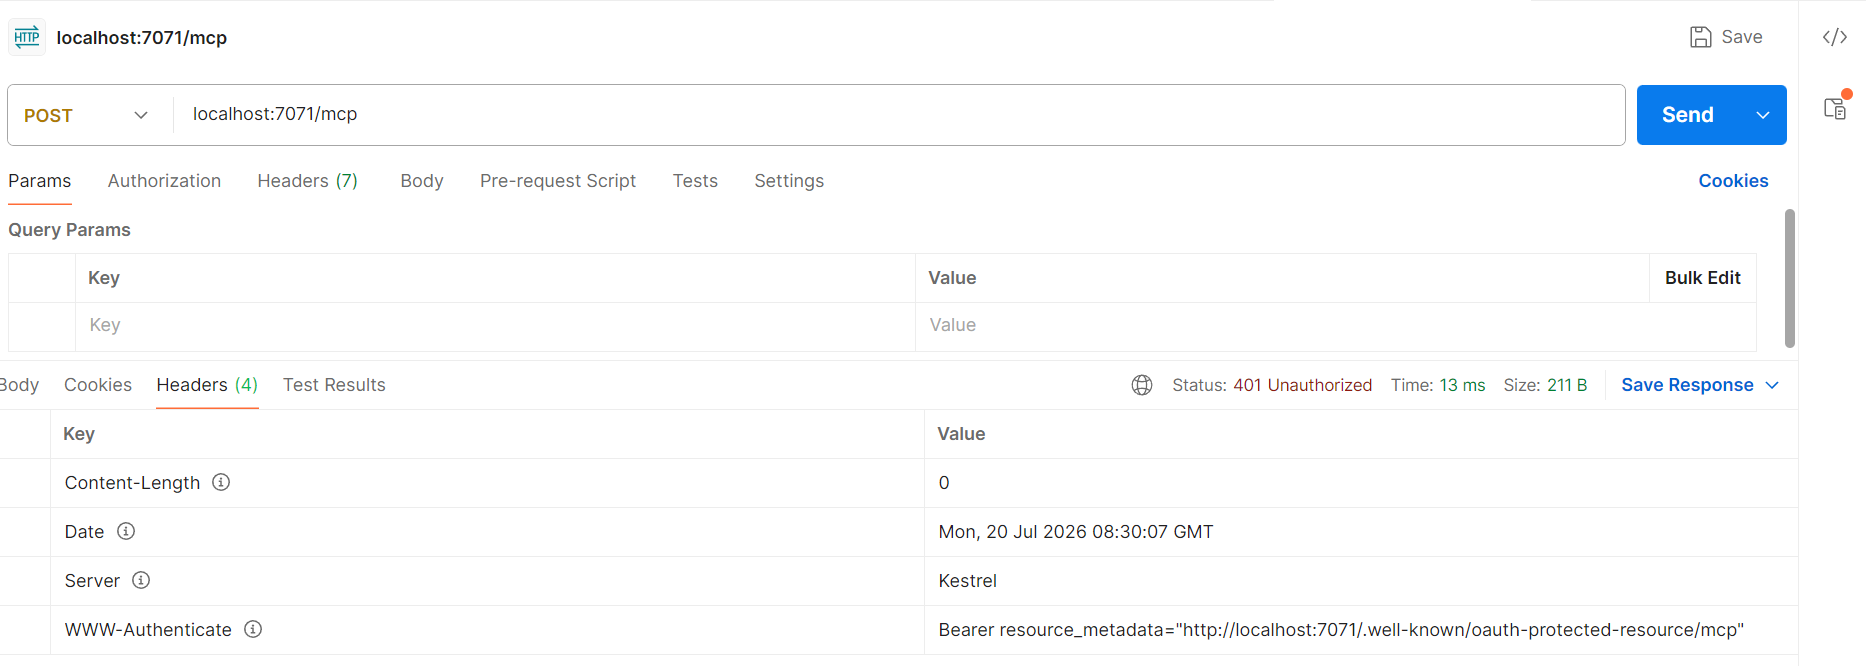
Task: Click the Save floppy disk icon
Action: coord(1700,37)
